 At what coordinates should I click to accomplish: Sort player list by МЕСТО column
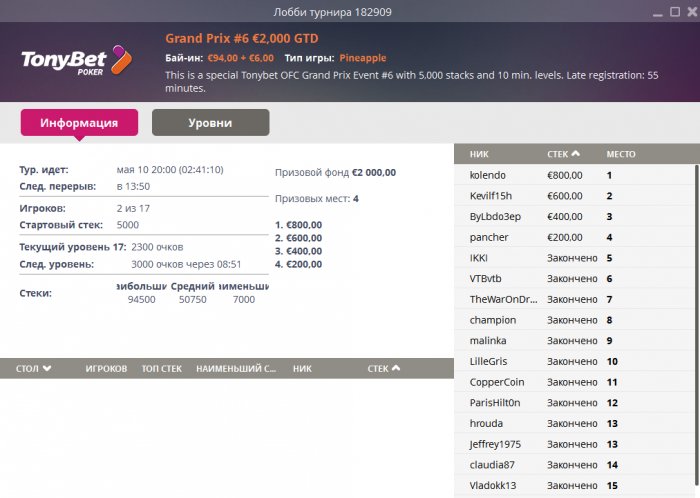pos(620,154)
